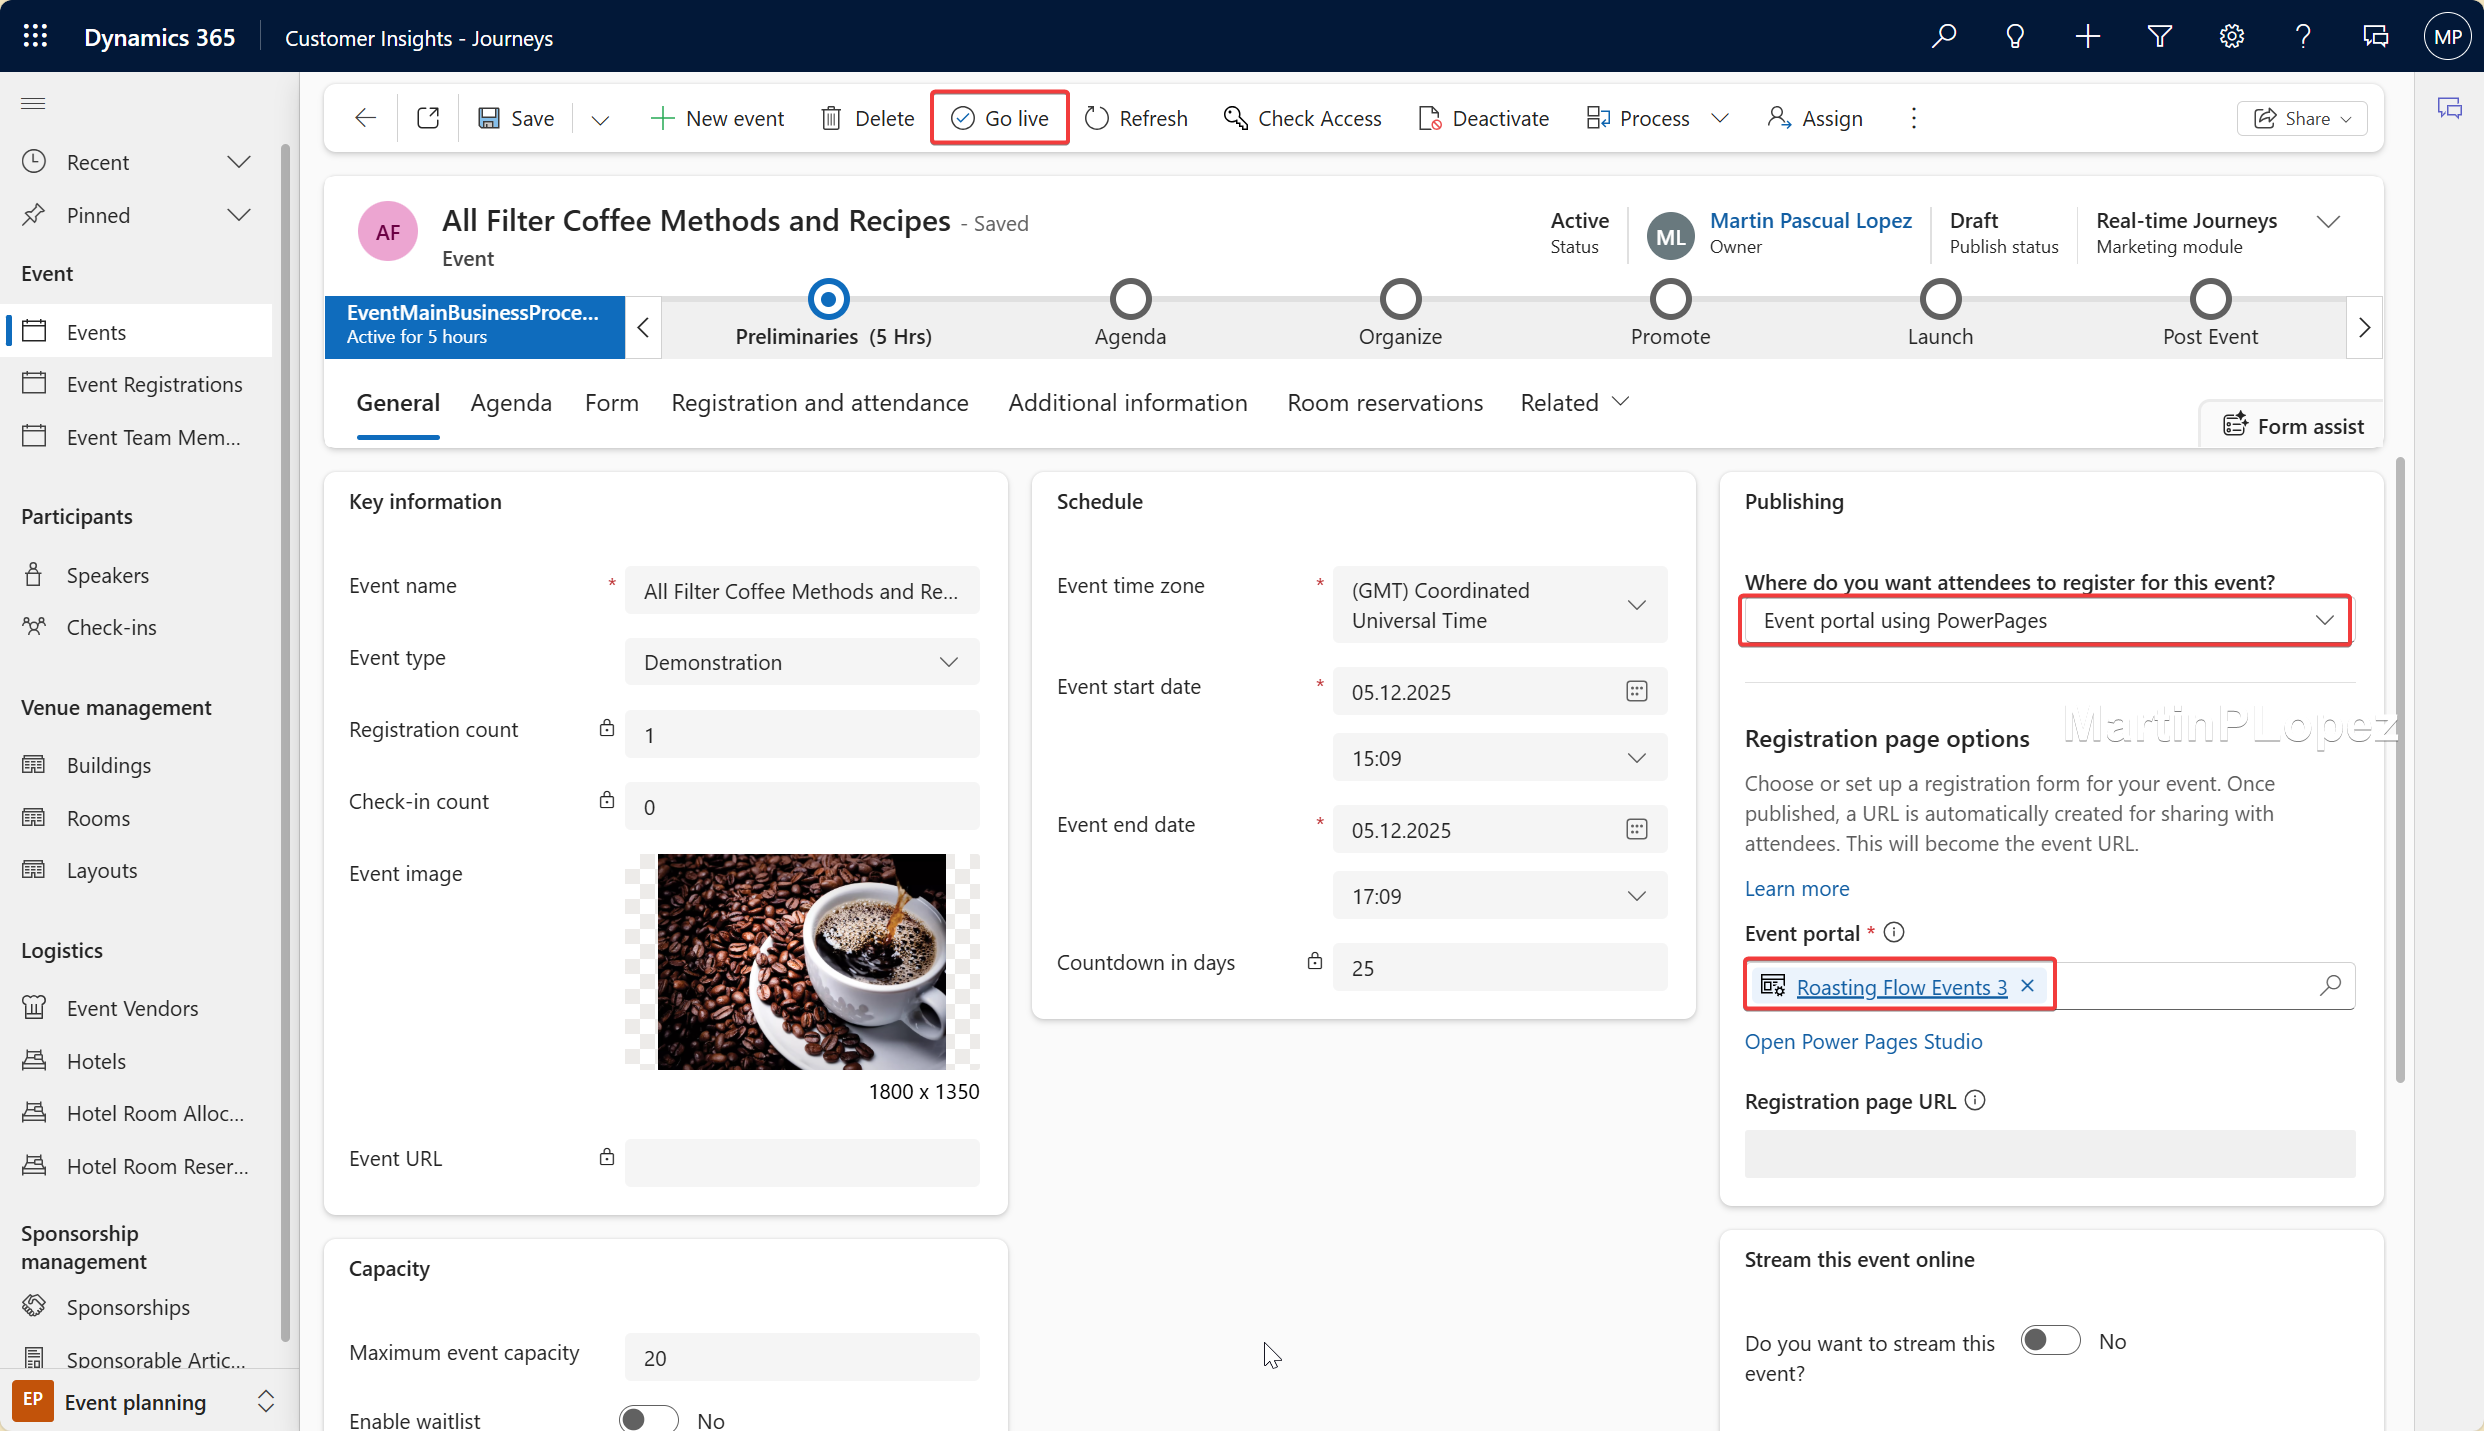Open the Room reservations tab
The width and height of the screenshot is (2484, 1431).
tap(1385, 402)
